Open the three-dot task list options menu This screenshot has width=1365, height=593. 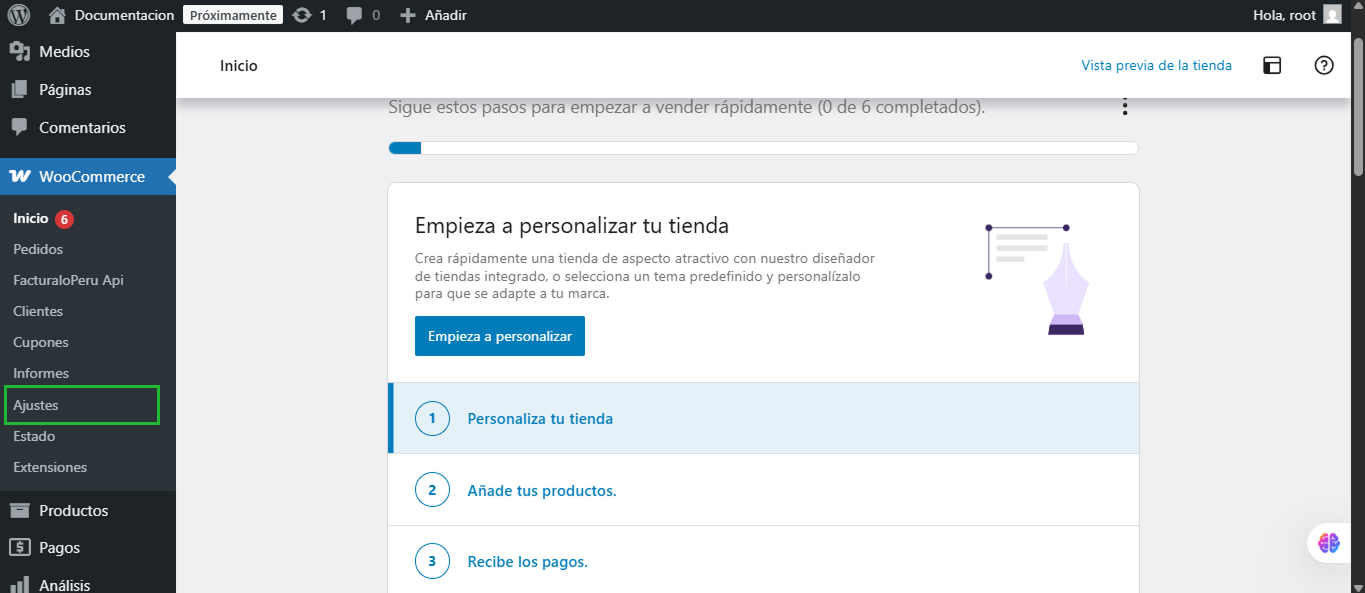pyautogui.click(x=1125, y=107)
